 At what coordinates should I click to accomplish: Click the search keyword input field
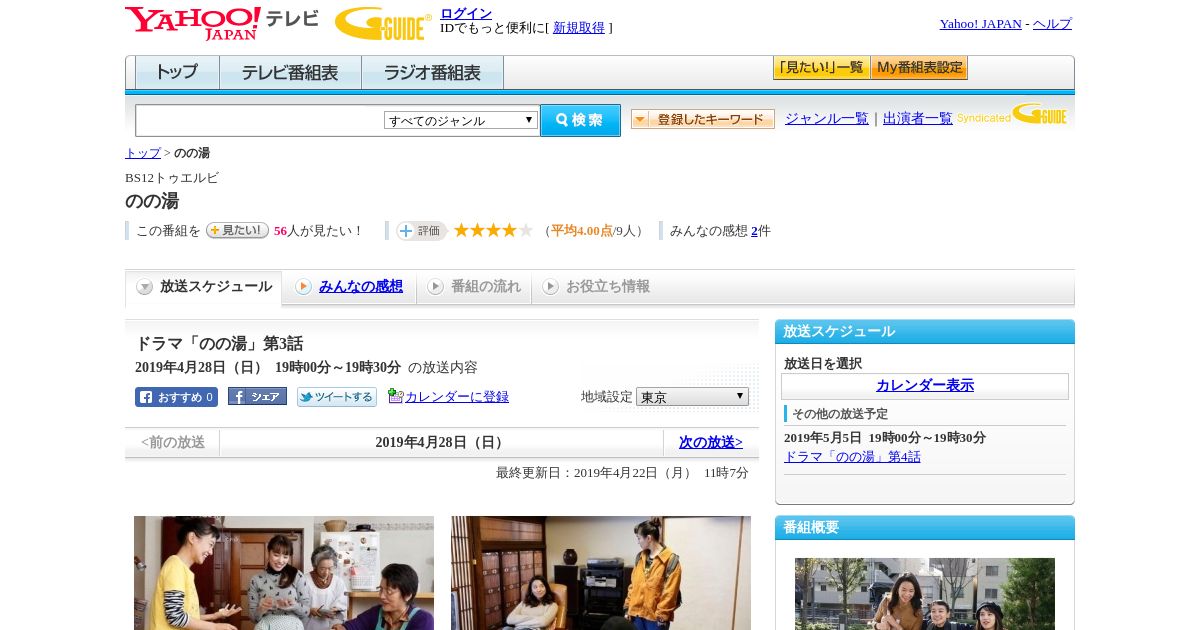[x=260, y=120]
